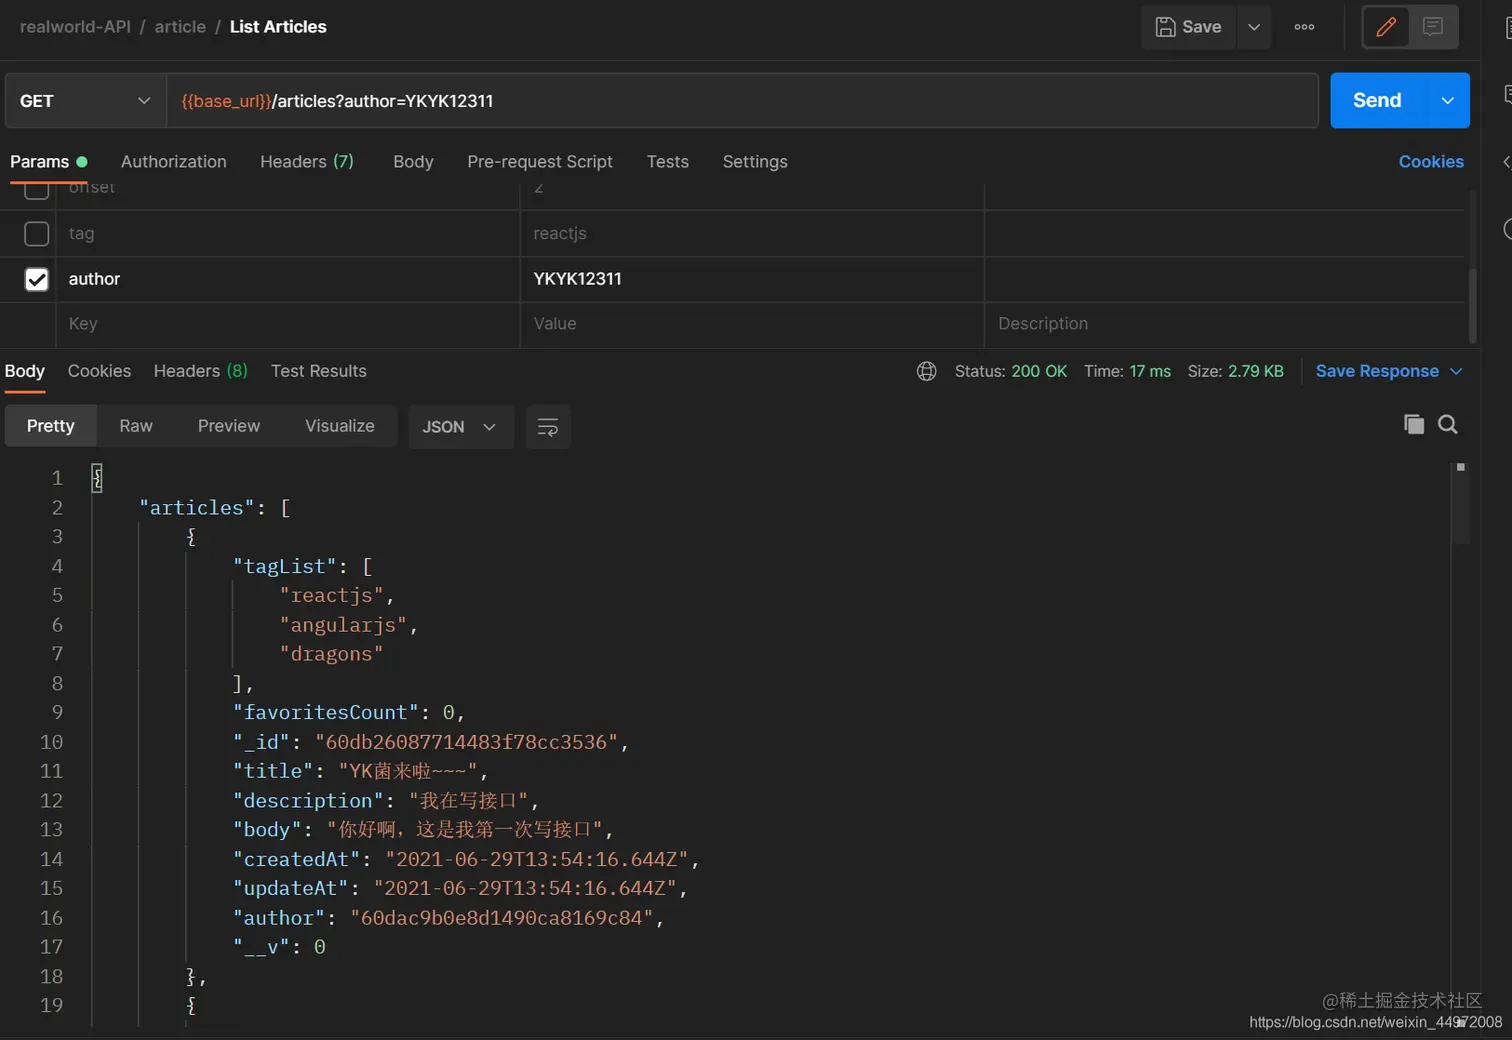The width and height of the screenshot is (1512, 1040).
Task: Click the Cookies link
Action: pyautogui.click(x=1431, y=162)
